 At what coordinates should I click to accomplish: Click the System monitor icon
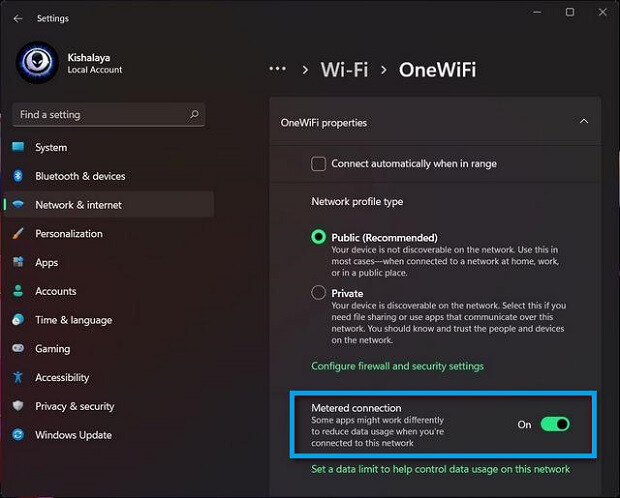tap(18, 147)
